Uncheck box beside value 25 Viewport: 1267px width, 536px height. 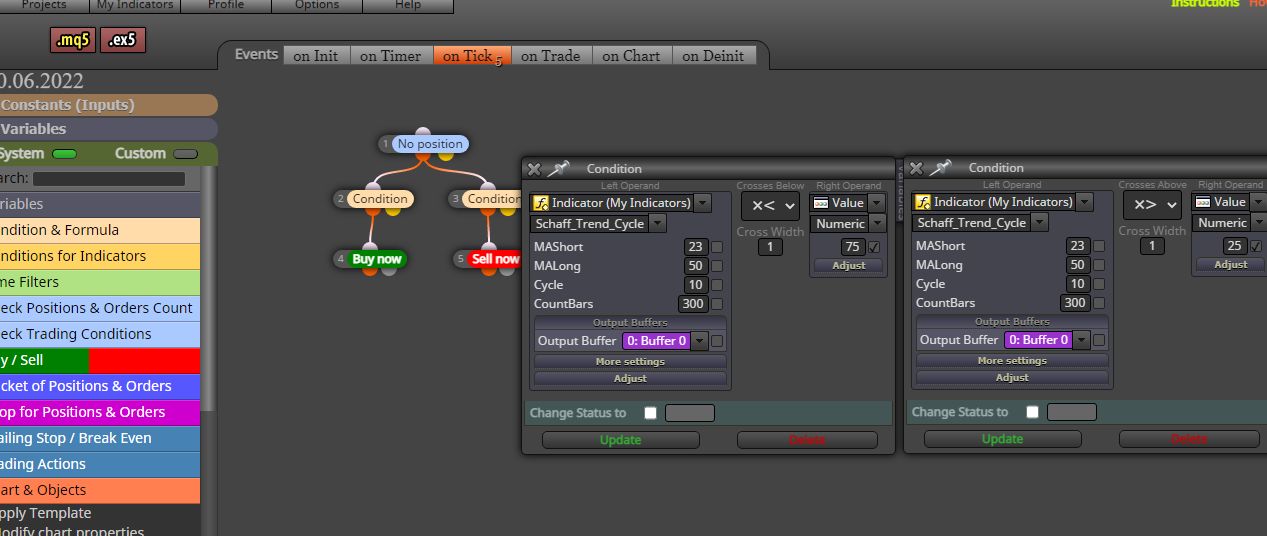point(1256,246)
